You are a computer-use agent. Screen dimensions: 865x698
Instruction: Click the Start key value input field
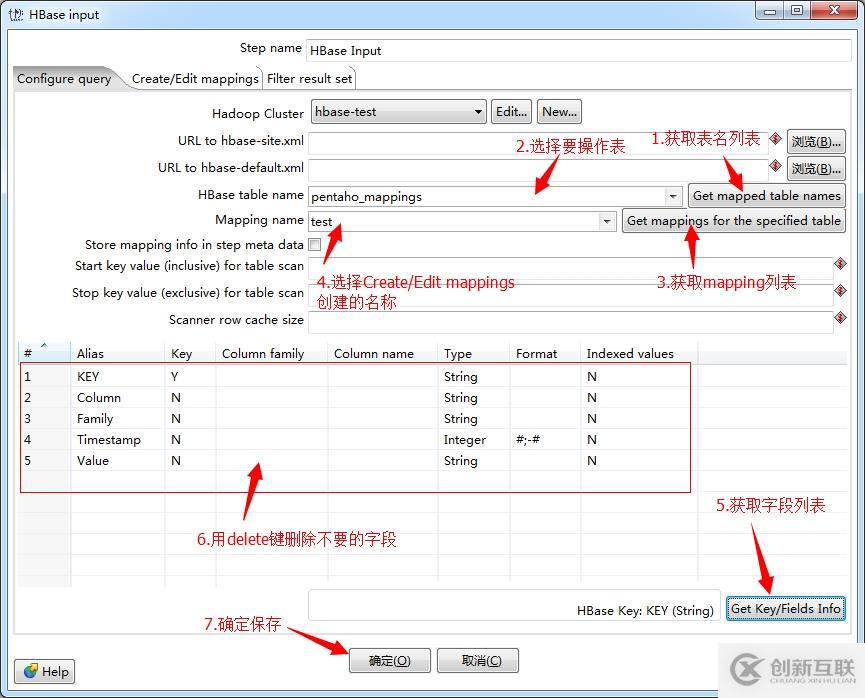click(570, 268)
